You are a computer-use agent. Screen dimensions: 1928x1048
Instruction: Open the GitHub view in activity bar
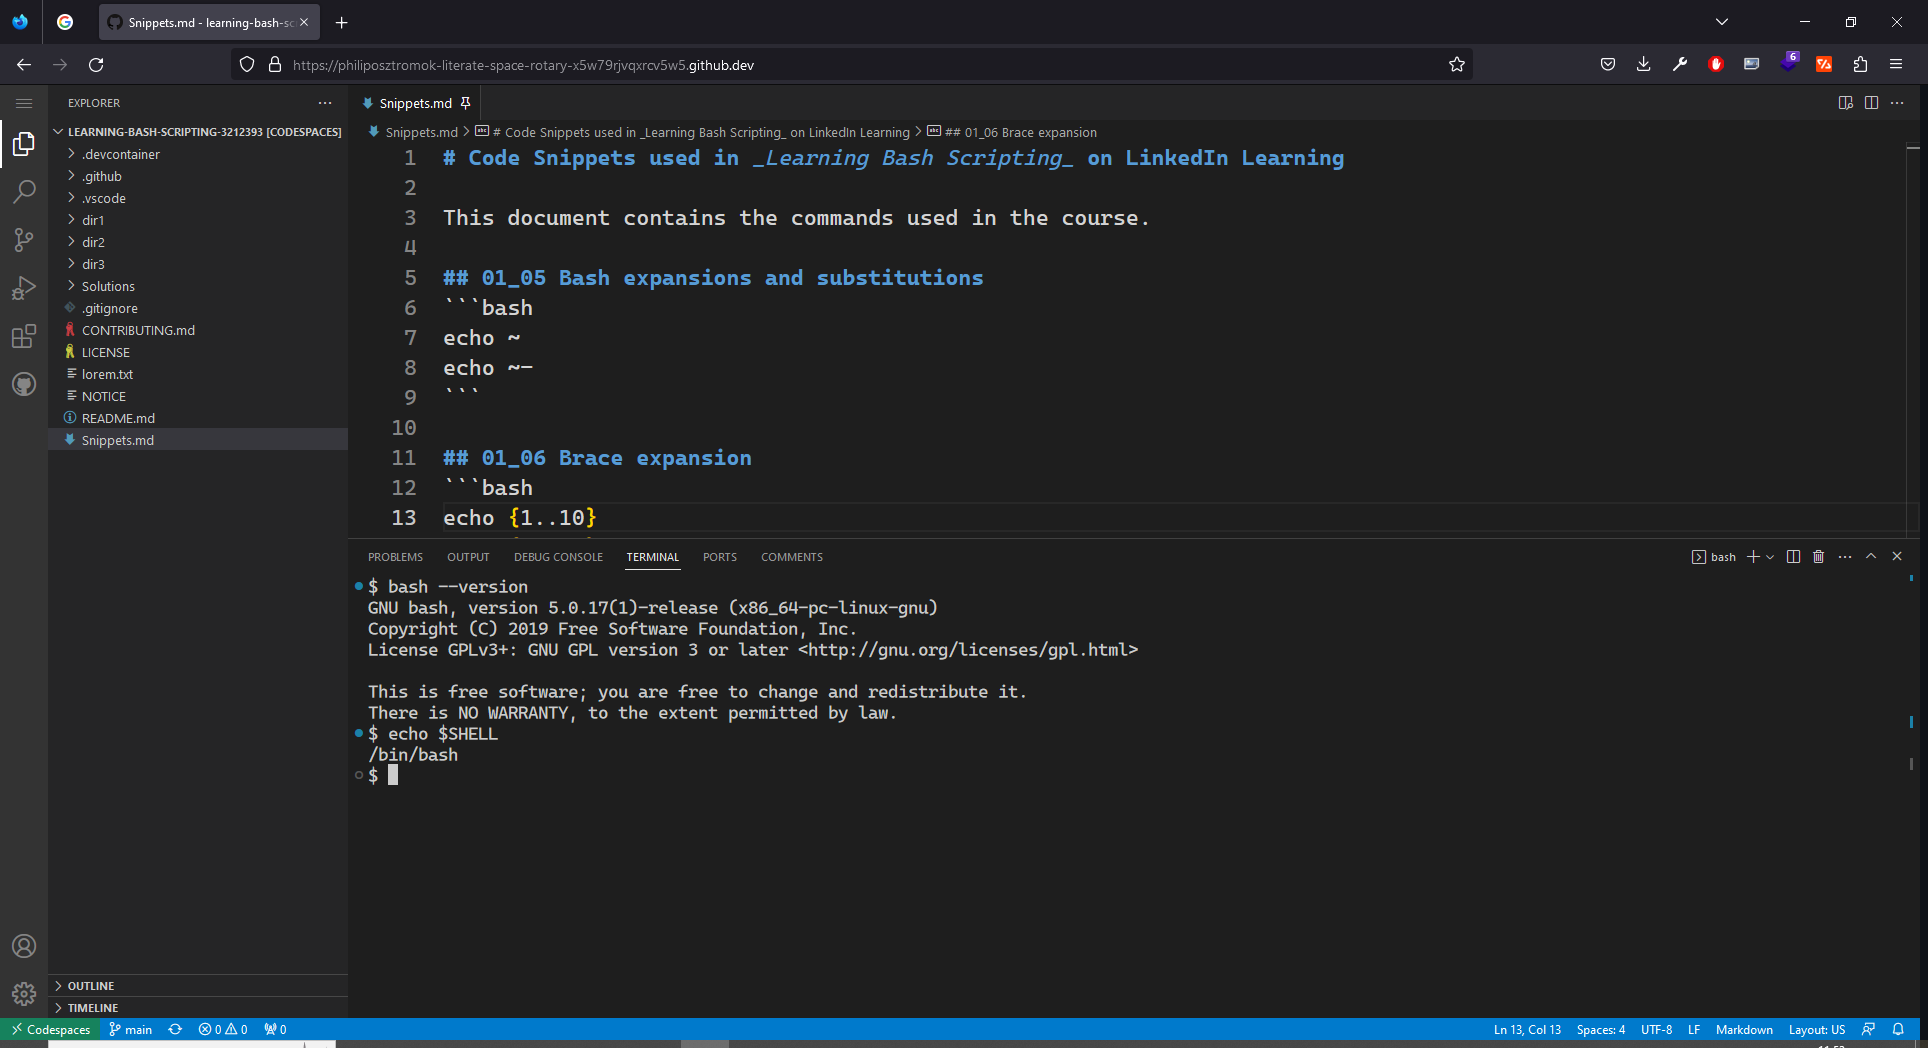(24, 384)
